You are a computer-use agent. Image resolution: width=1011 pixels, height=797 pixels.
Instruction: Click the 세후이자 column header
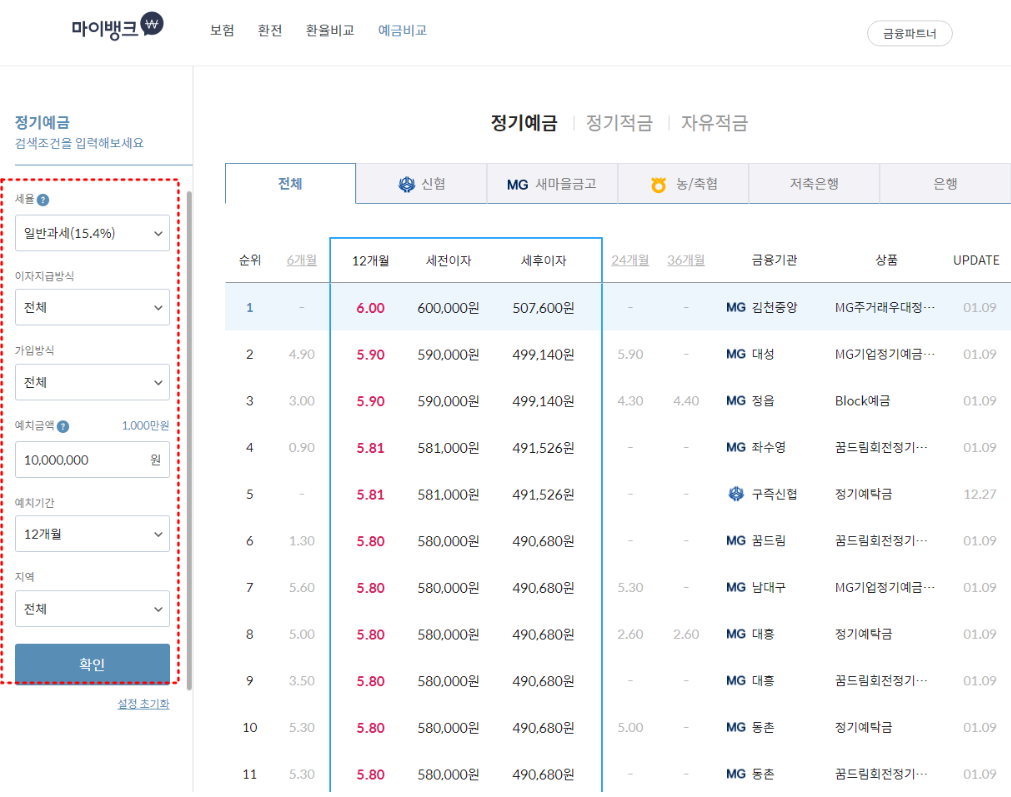543,261
